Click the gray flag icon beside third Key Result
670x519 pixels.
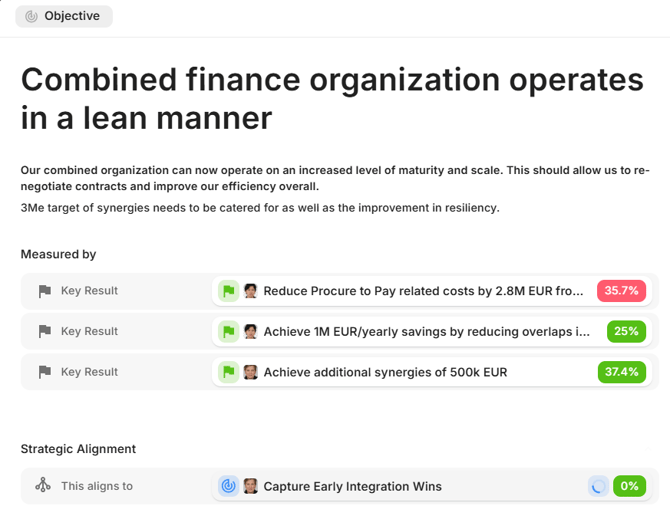click(x=44, y=372)
